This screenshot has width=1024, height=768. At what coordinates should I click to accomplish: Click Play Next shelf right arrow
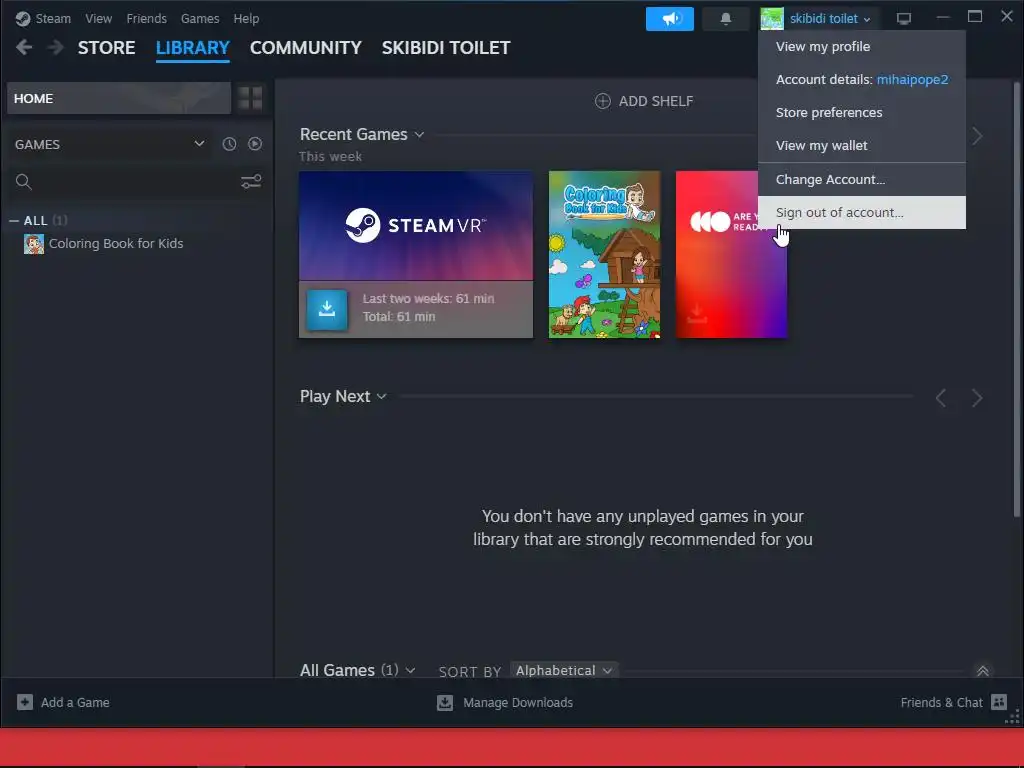976,398
